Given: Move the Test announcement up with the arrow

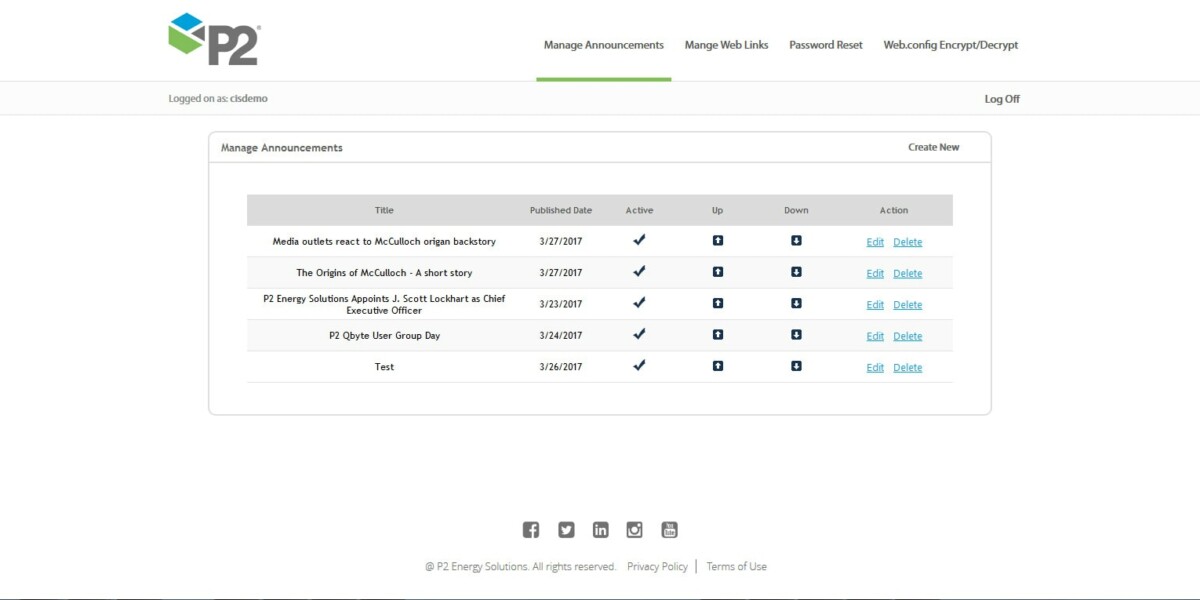Looking at the screenshot, I should 717,366.
